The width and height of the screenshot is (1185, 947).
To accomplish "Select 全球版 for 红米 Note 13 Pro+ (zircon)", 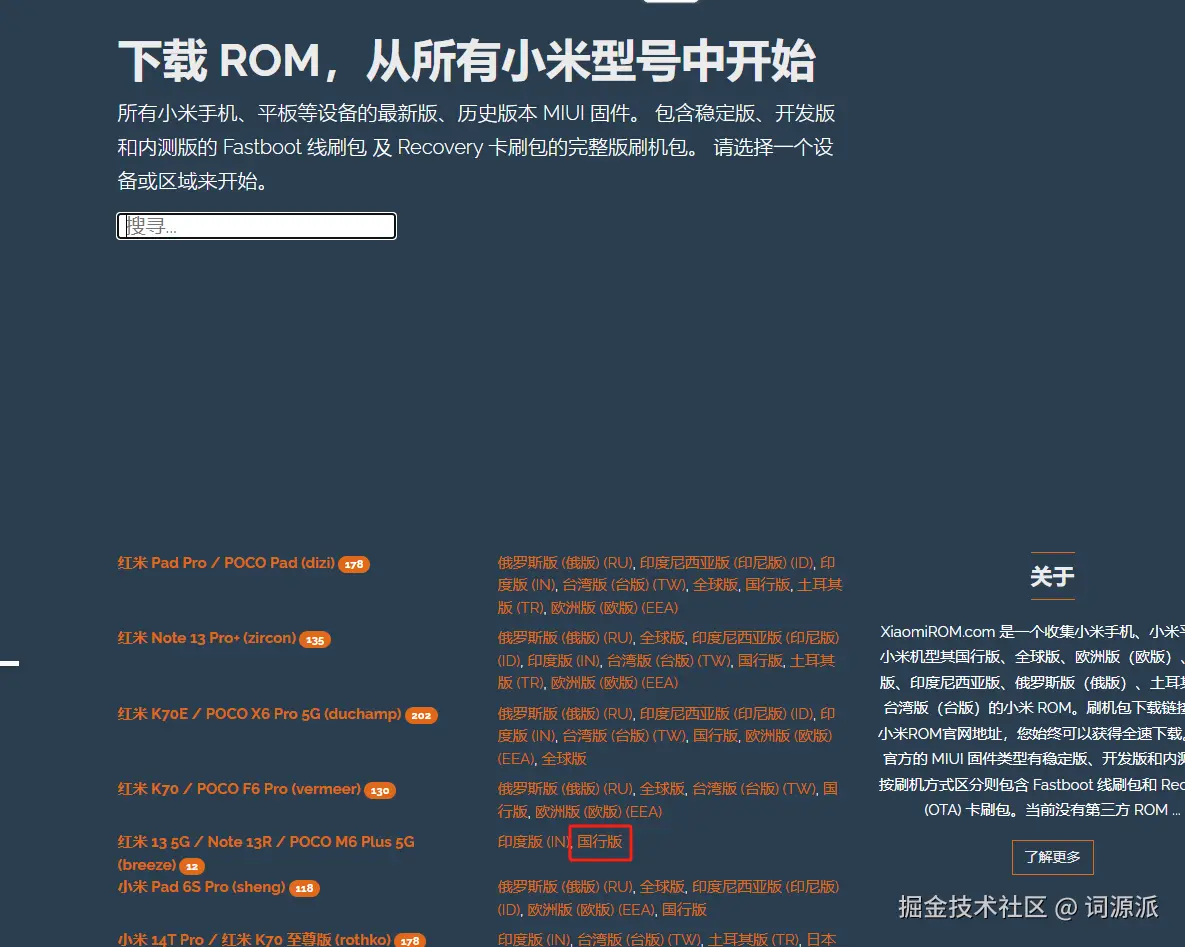I will 662,638.
